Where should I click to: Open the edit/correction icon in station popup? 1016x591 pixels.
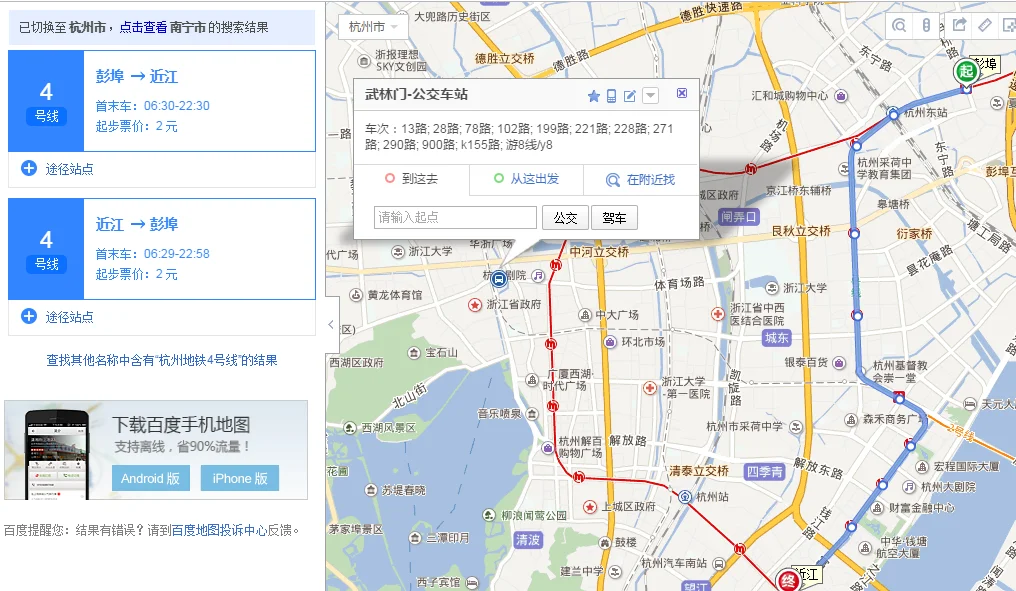click(x=630, y=95)
